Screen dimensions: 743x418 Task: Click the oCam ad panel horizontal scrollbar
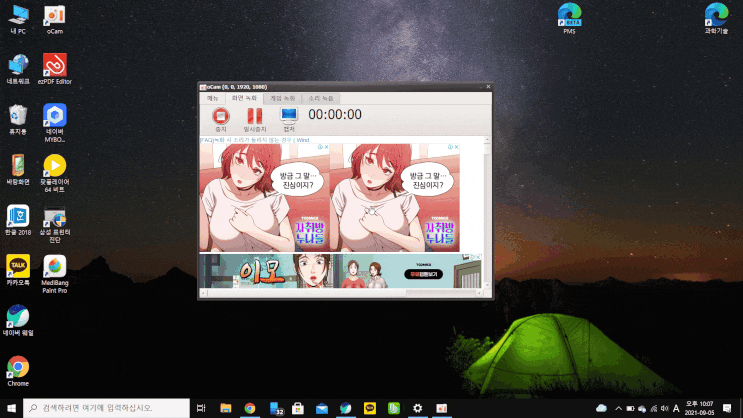(x=341, y=293)
